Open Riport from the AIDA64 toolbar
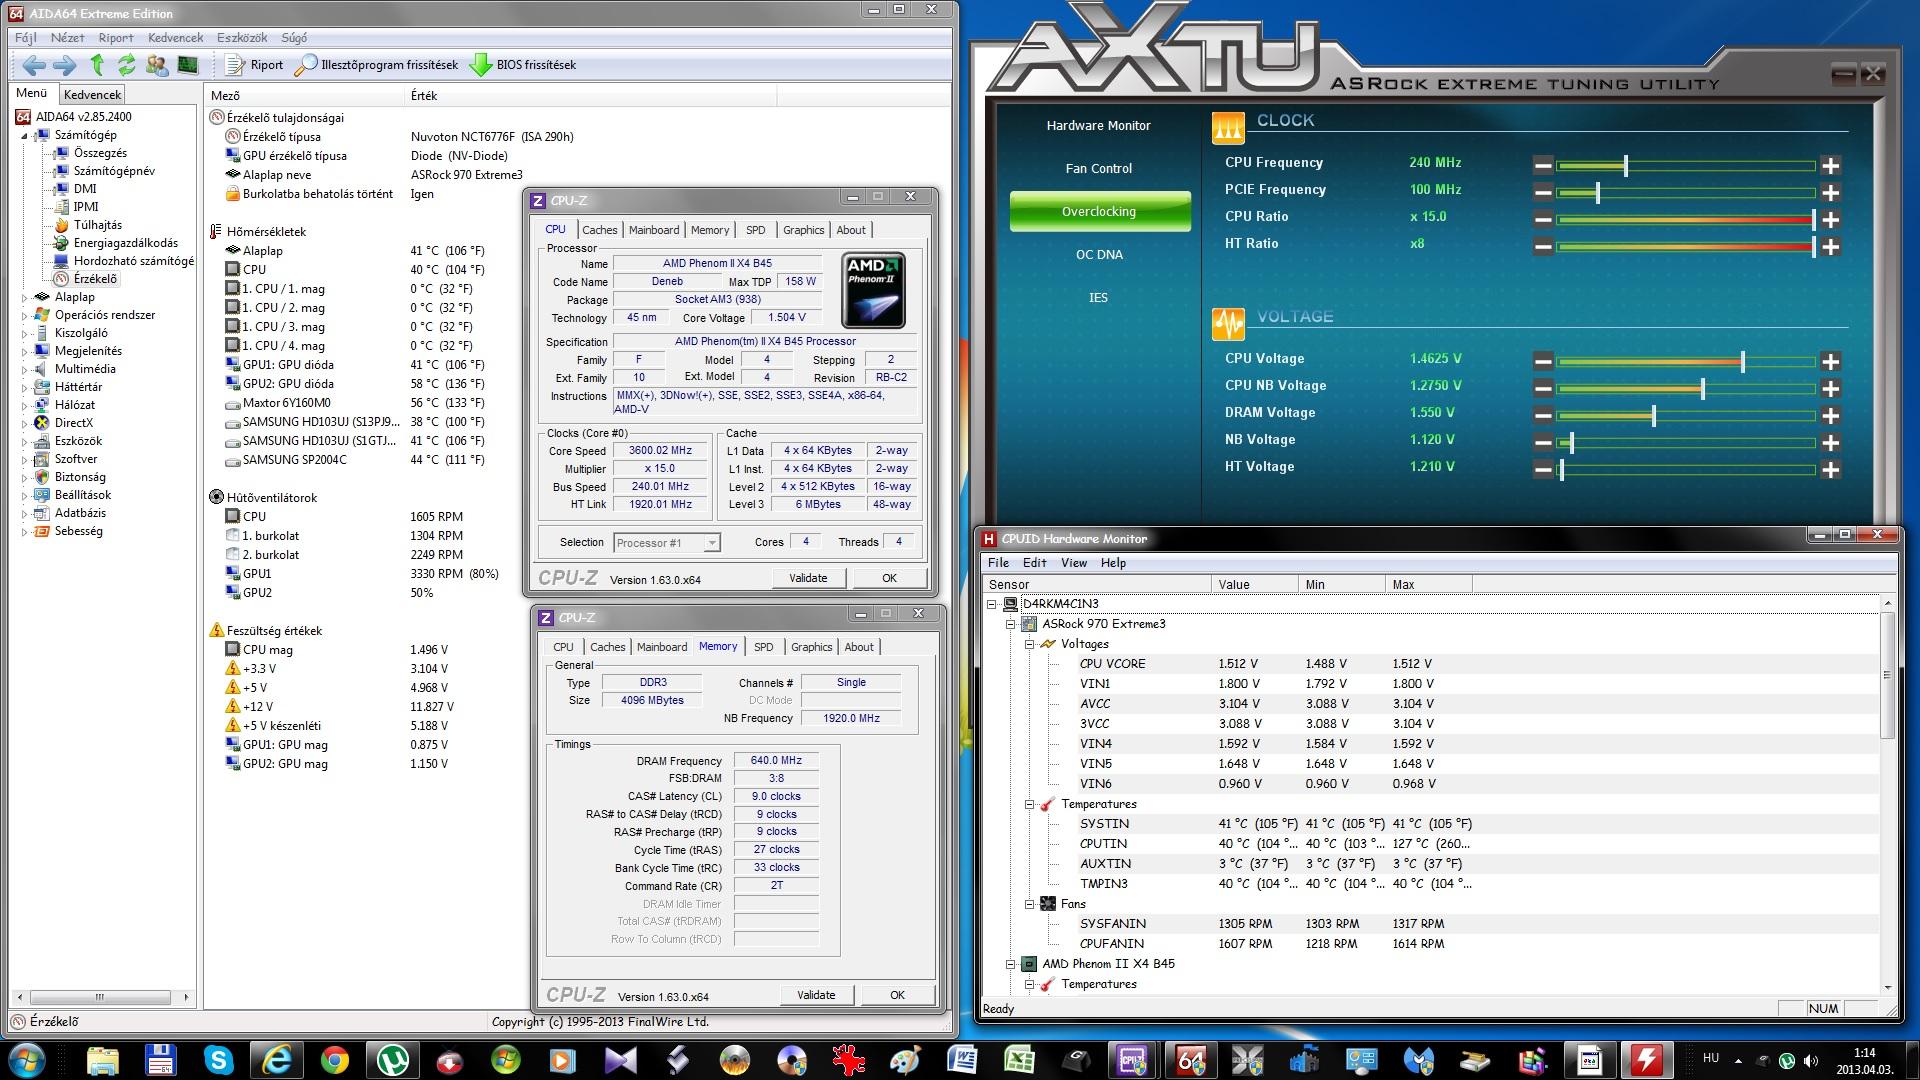This screenshot has width=1920, height=1080. click(255, 65)
